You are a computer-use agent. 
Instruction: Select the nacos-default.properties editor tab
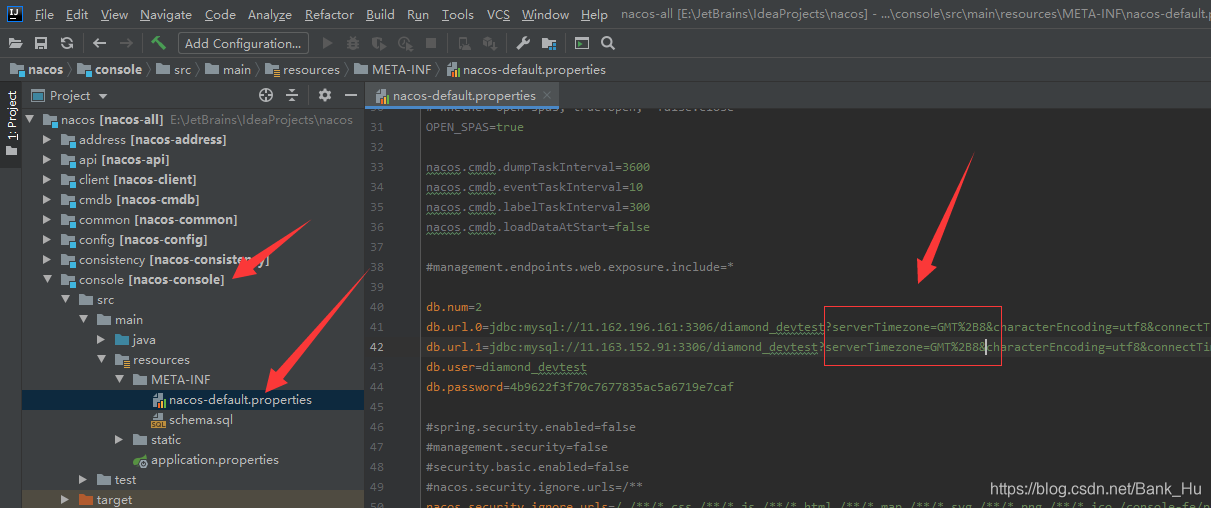463,96
